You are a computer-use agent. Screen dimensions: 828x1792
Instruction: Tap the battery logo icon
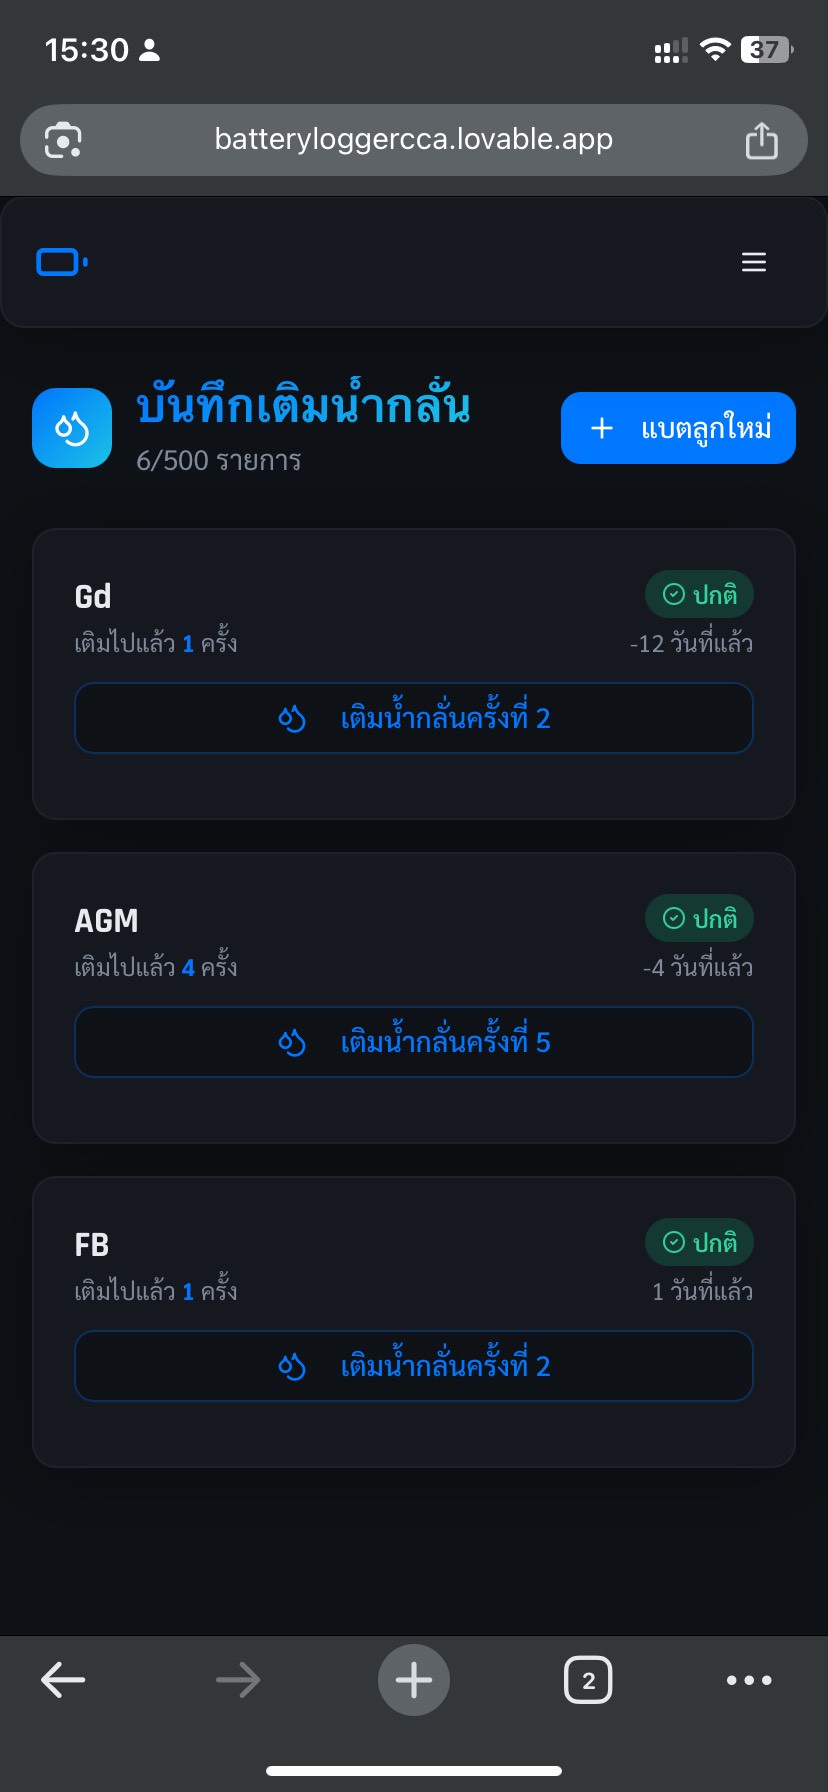click(x=62, y=262)
